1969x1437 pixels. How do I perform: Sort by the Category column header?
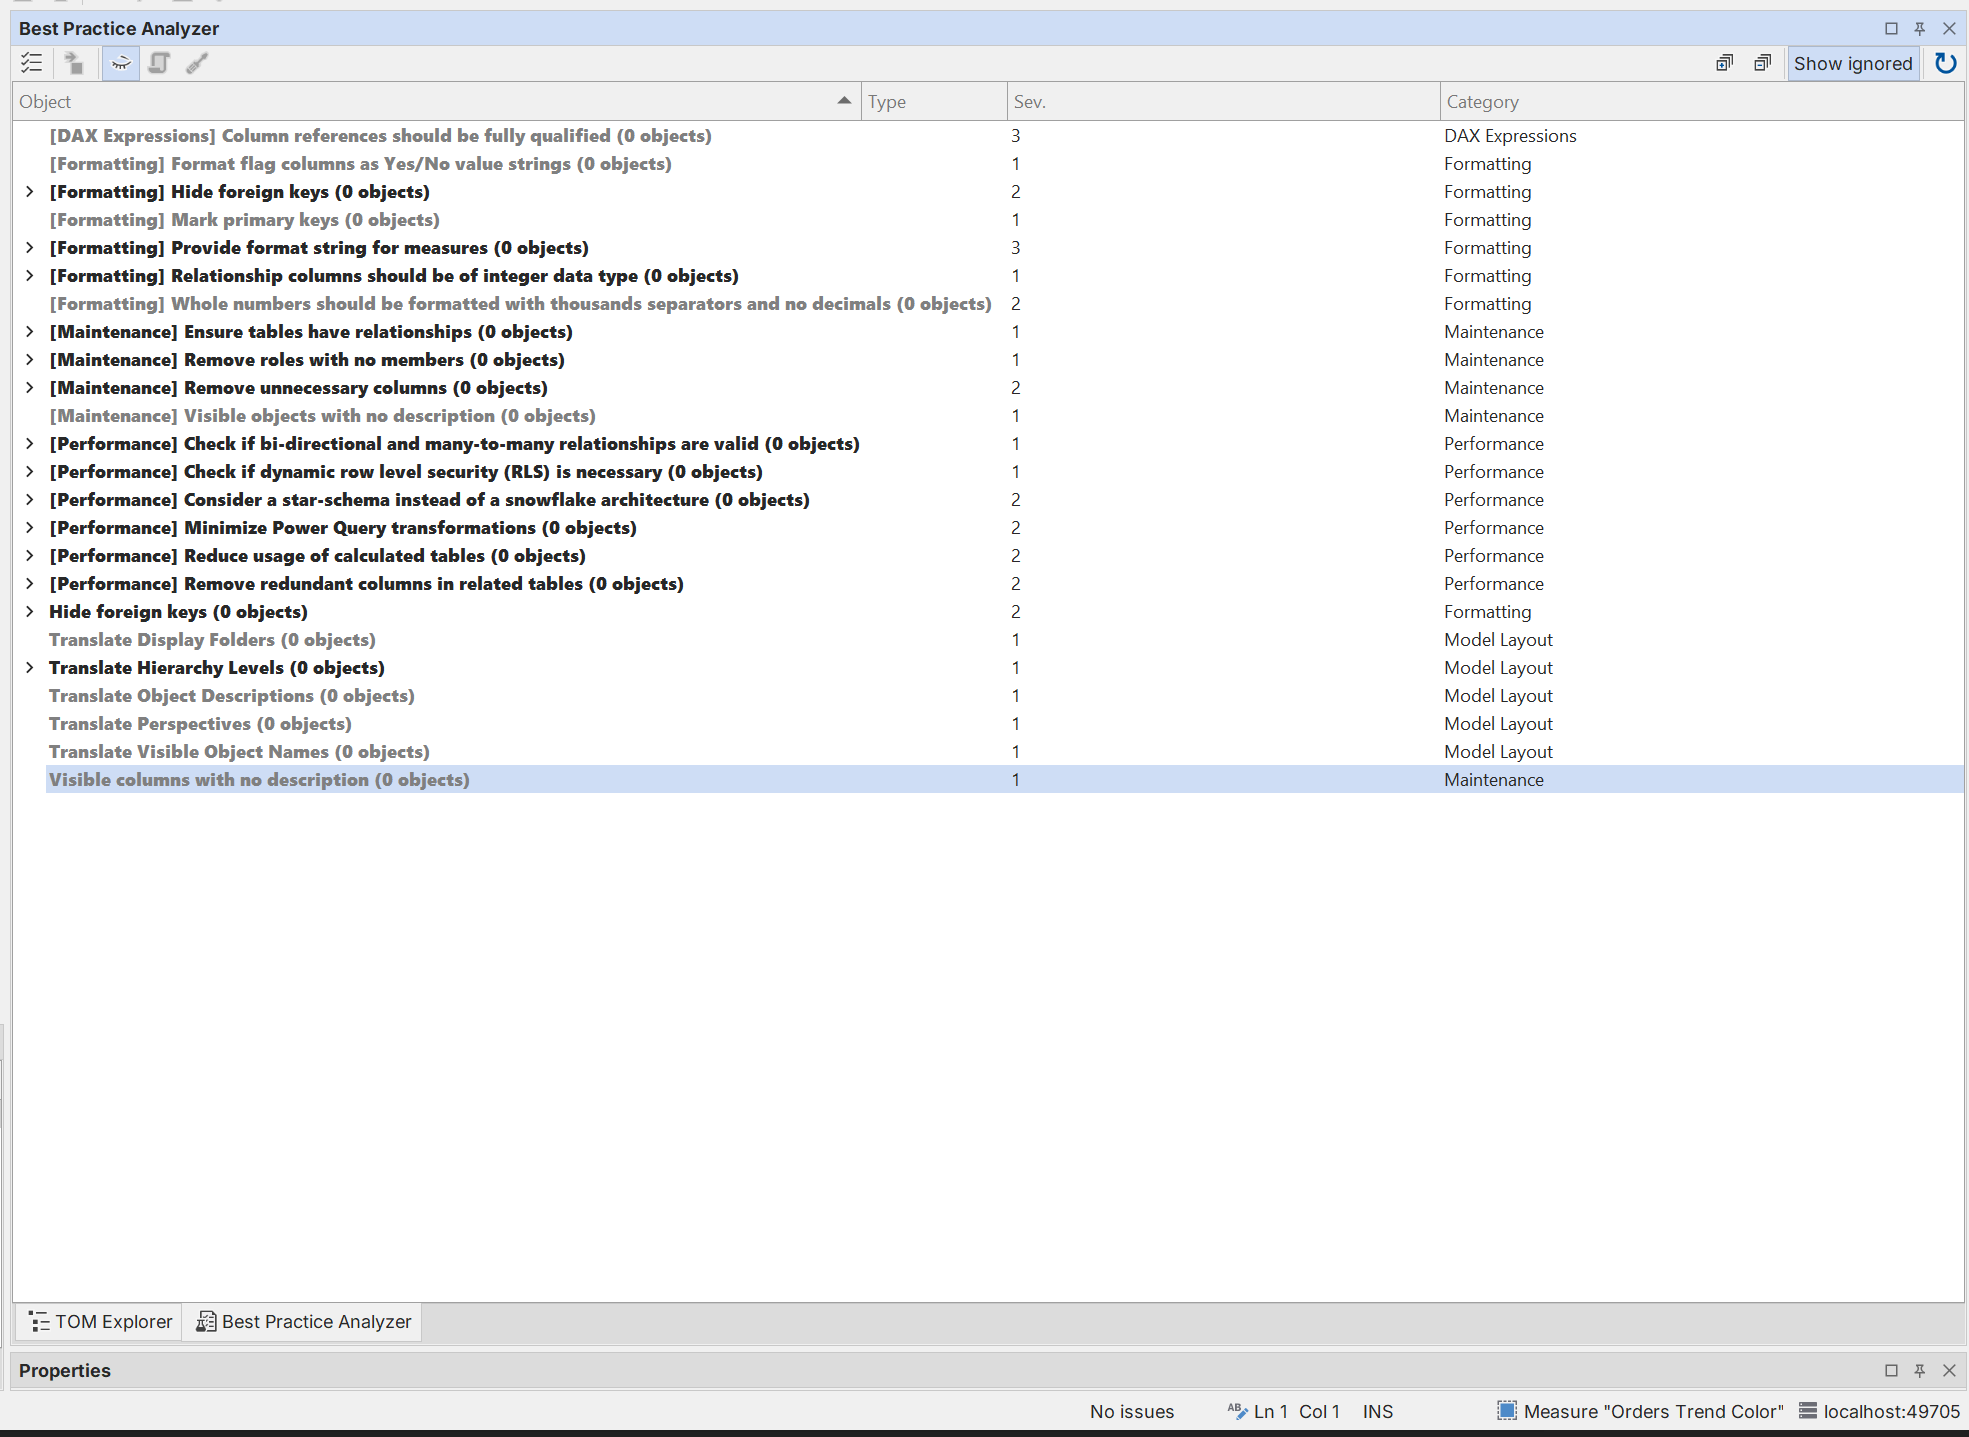tap(1482, 102)
